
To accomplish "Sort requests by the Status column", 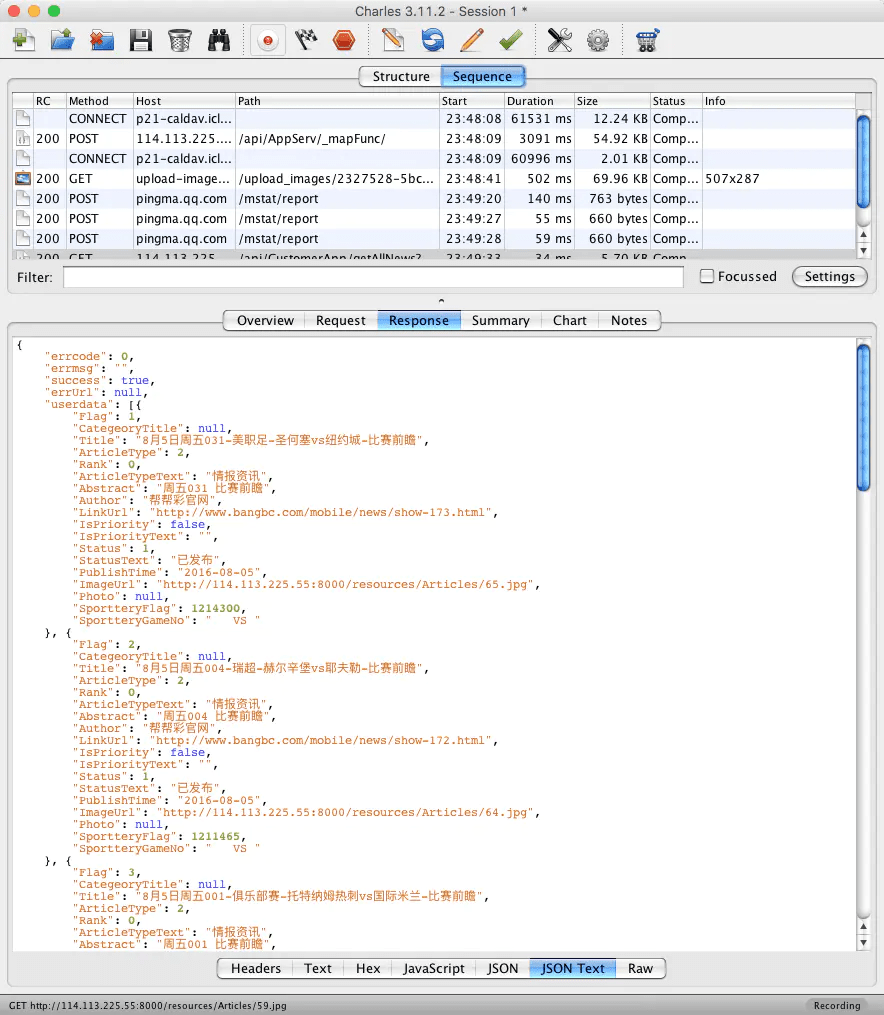I will coord(676,101).
